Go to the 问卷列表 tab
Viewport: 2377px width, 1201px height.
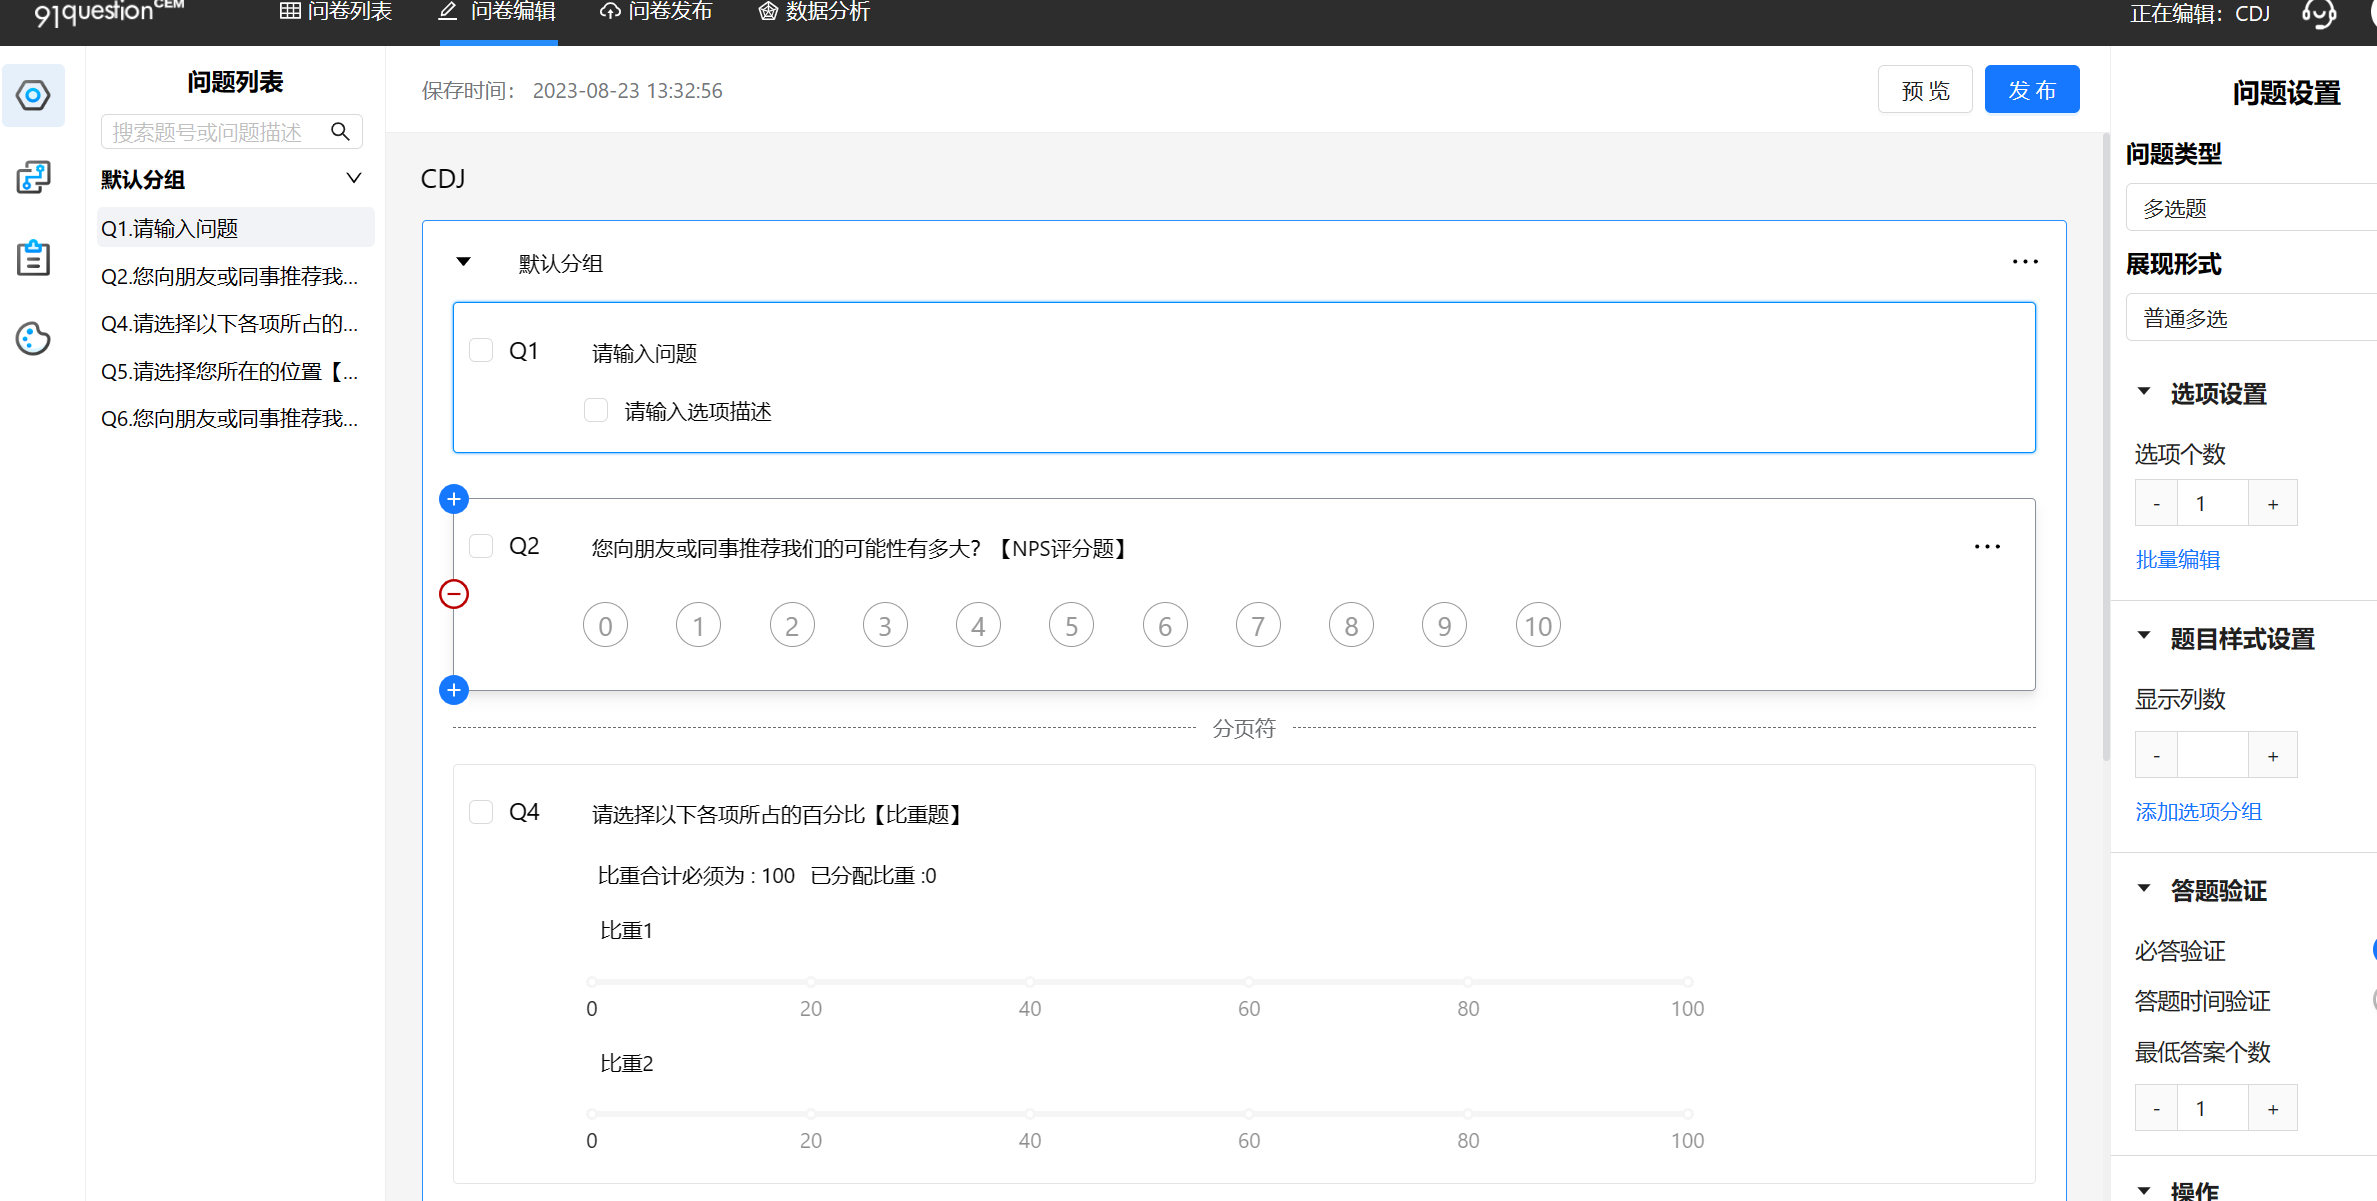click(336, 12)
